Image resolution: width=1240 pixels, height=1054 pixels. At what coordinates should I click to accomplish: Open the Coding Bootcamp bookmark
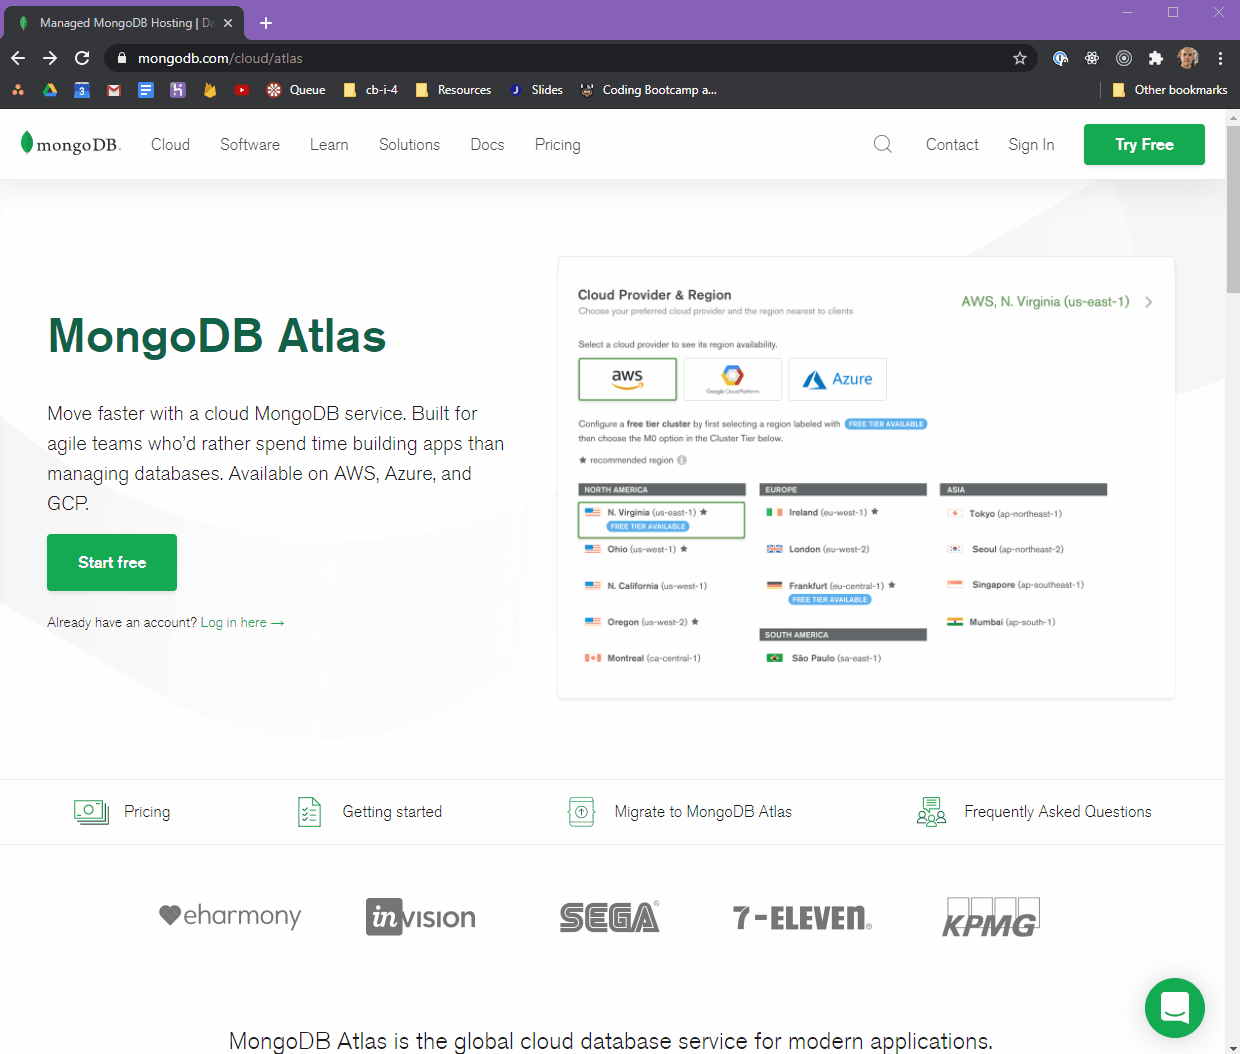tap(648, 90)
